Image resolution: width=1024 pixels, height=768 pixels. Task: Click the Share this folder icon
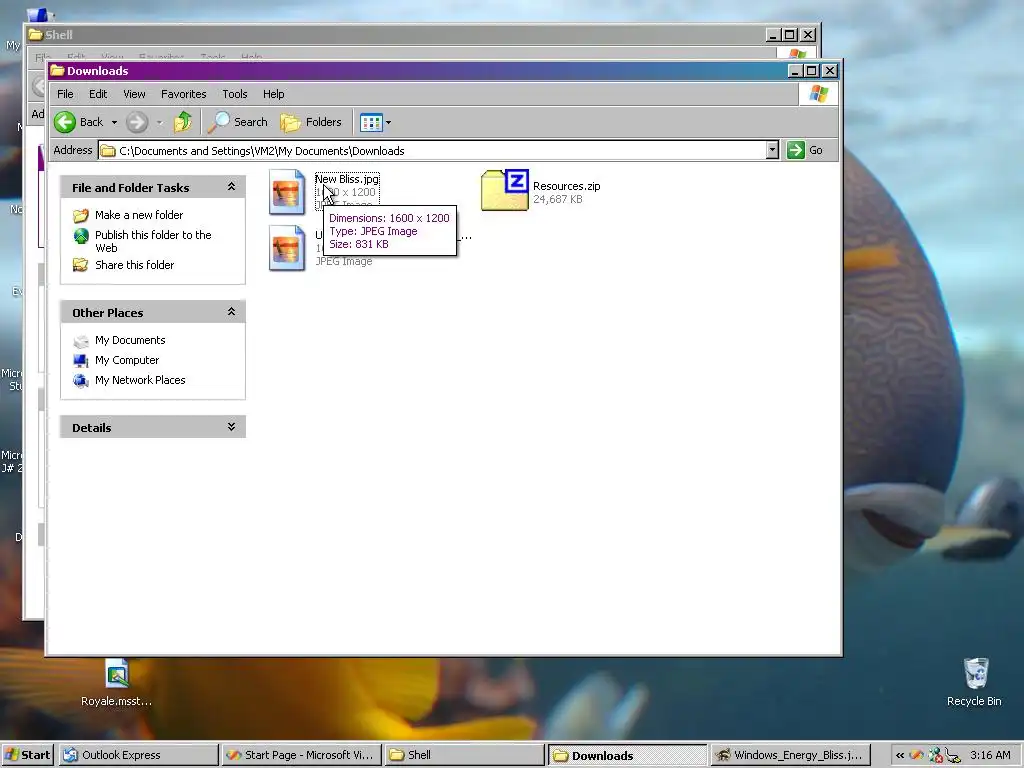[x=81, y=264]
